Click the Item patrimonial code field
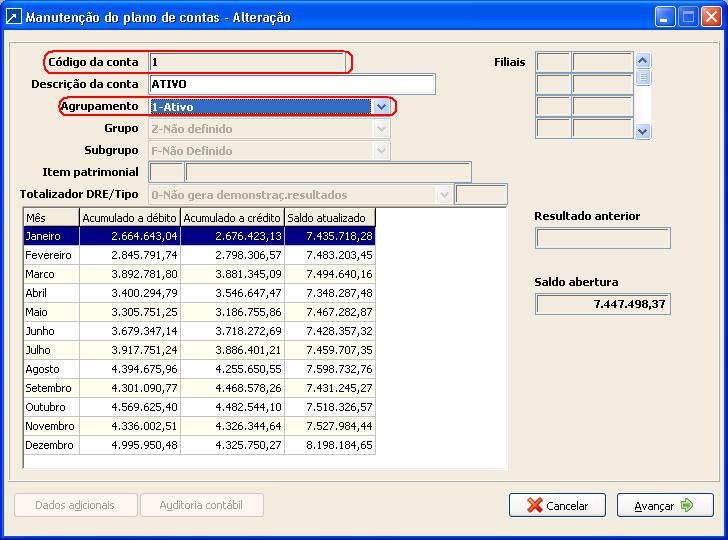Image resolution: width=728 pixels, height=540 pixels. pos(166,172)
